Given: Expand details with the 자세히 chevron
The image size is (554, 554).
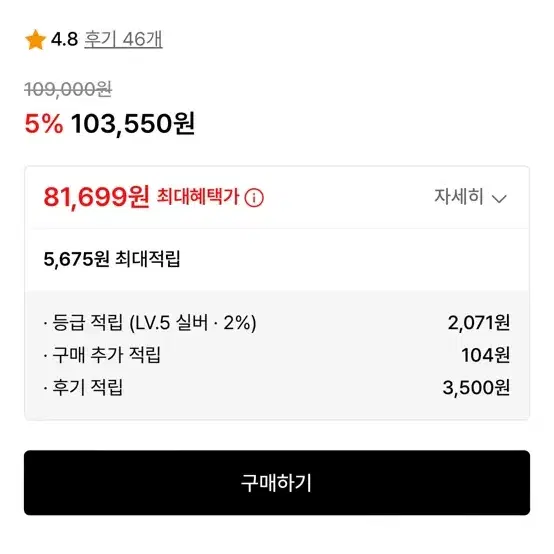Looking at the screenshot, I should point(499,199).
